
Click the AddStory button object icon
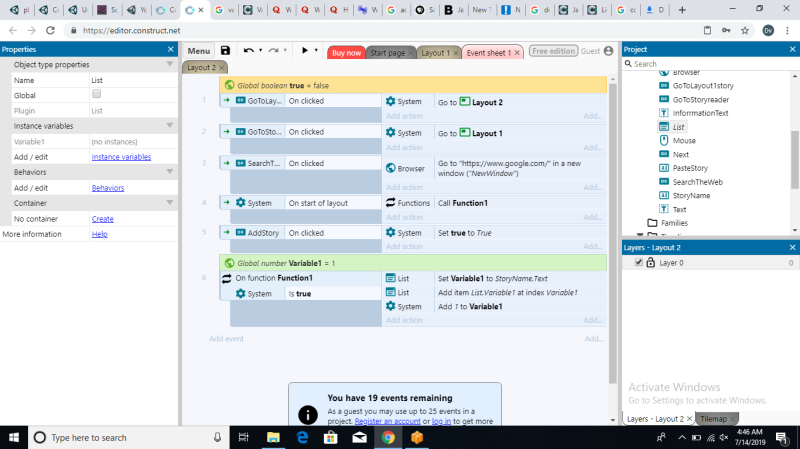[240, 233]
